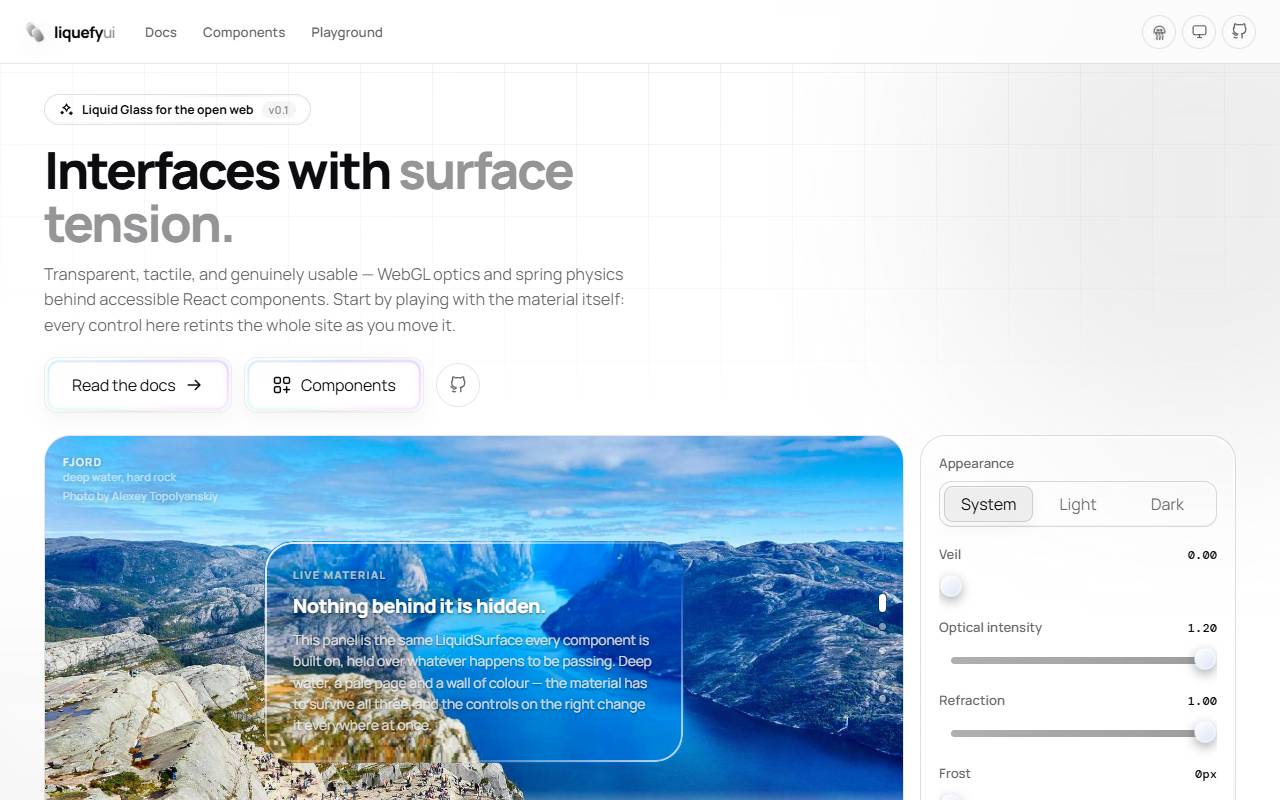The height and width of the screenshot is (800, 1280).
Task: Click the "LIVE MATERIAL" label on the glass panel
Action: pos(339,575)
